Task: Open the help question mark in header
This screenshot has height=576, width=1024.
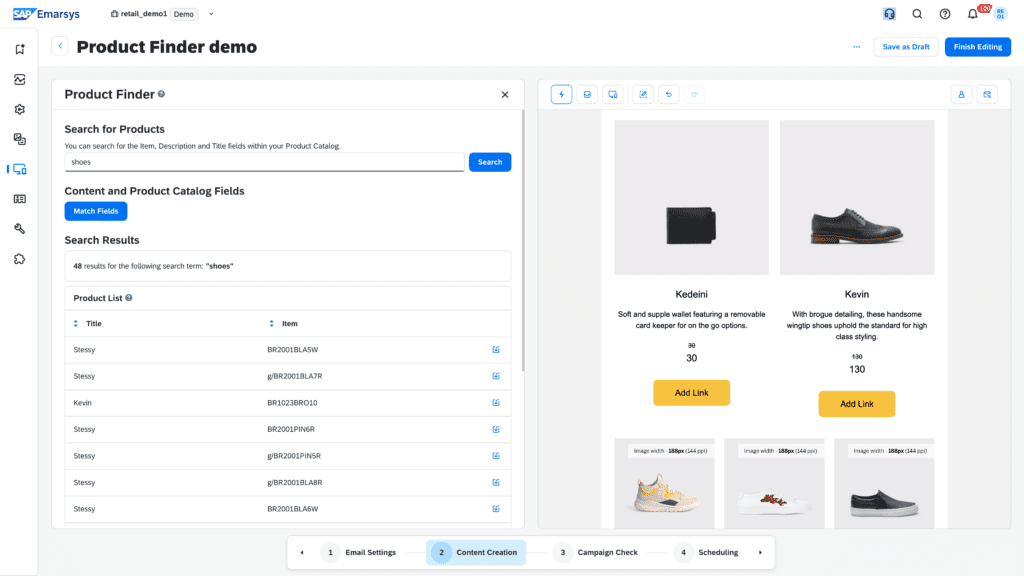Action: point(945,14)
